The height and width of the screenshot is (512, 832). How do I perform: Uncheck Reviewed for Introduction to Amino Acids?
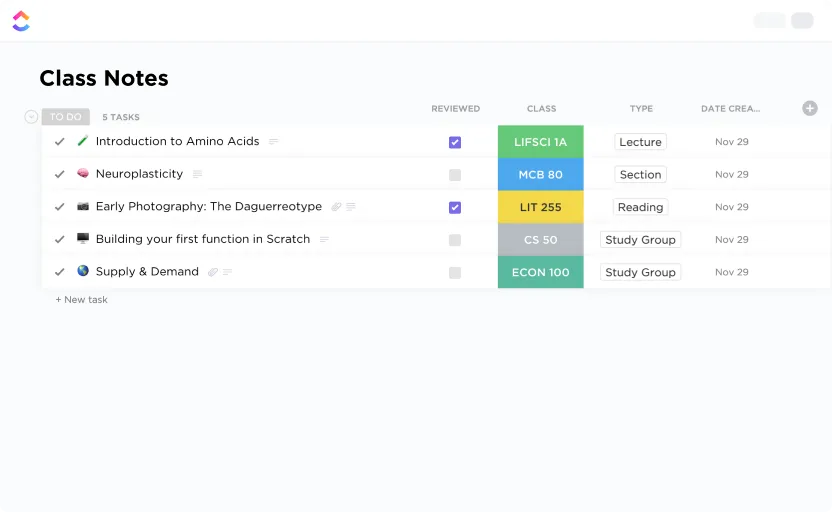(455, 142)
